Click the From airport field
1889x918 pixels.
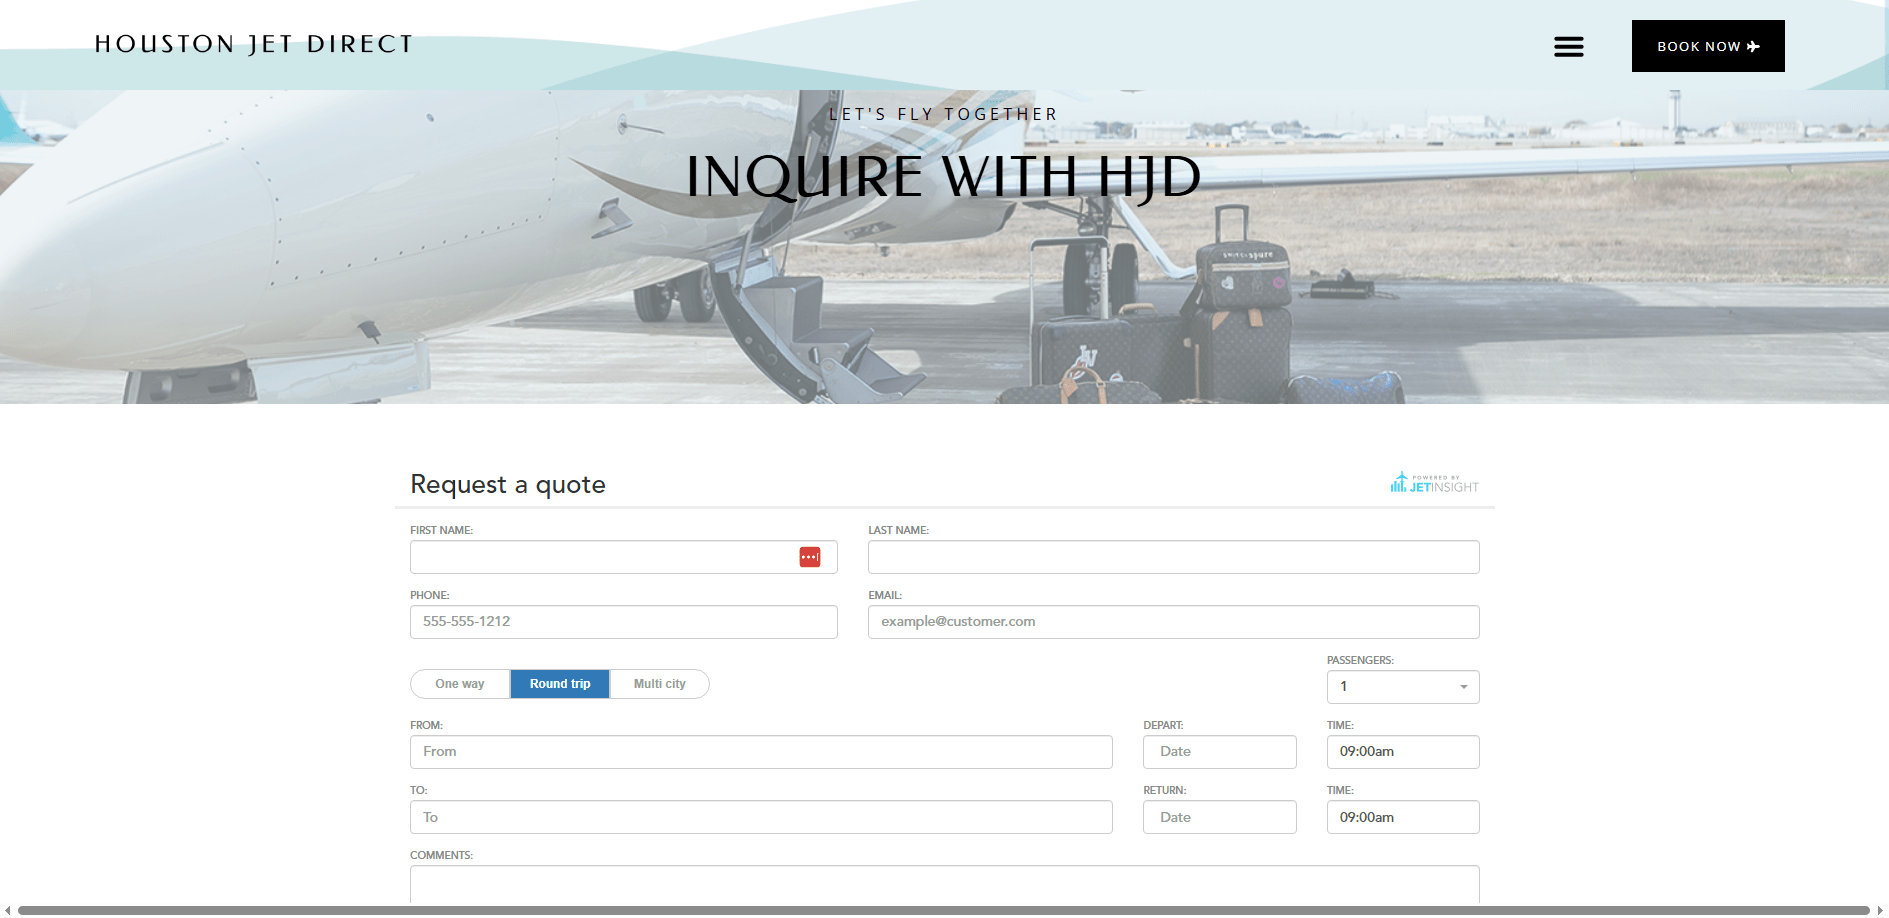[x=760, y=752]
